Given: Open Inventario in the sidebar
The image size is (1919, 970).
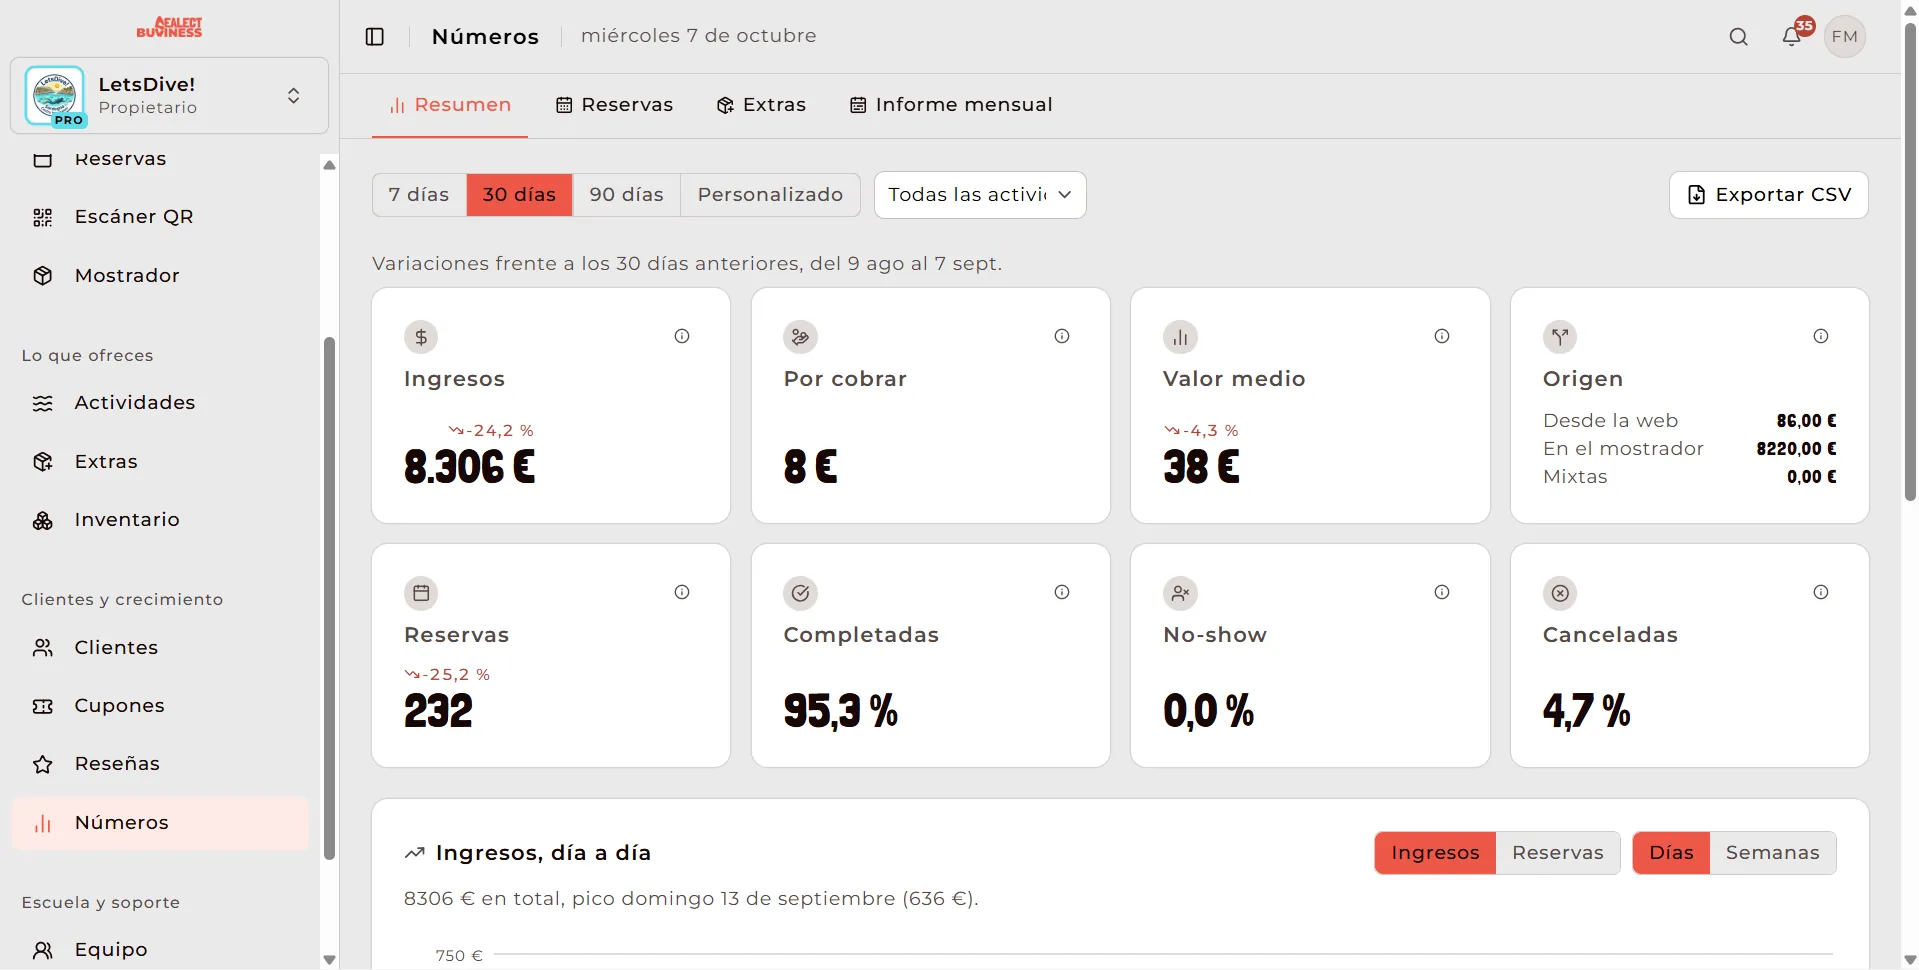Looking at the screenshot, I should 160,520.
